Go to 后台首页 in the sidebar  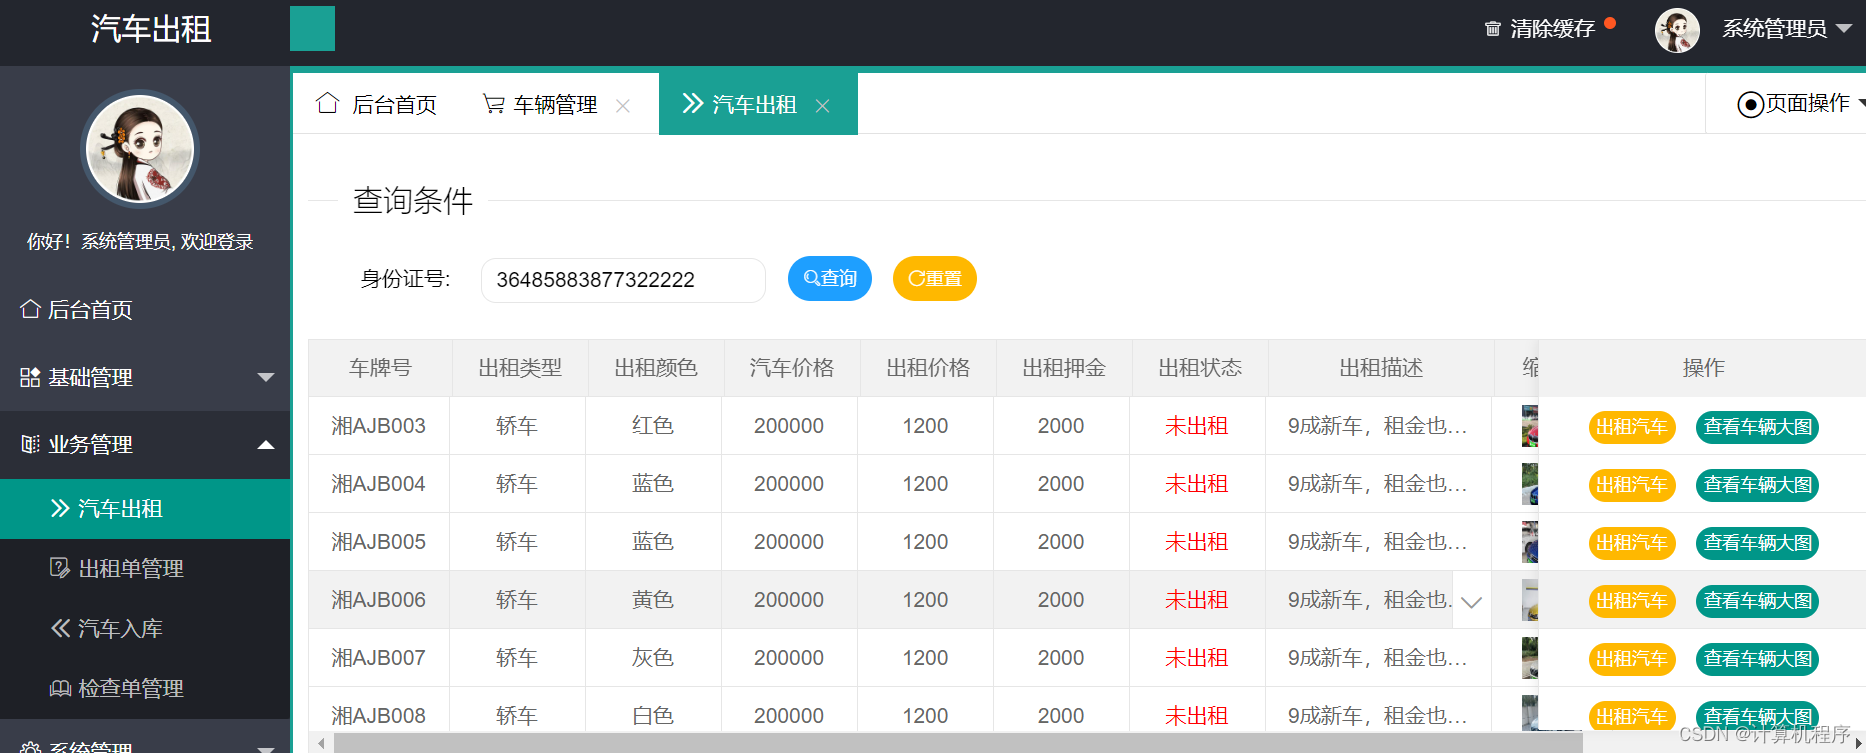(x=145, y=310)
